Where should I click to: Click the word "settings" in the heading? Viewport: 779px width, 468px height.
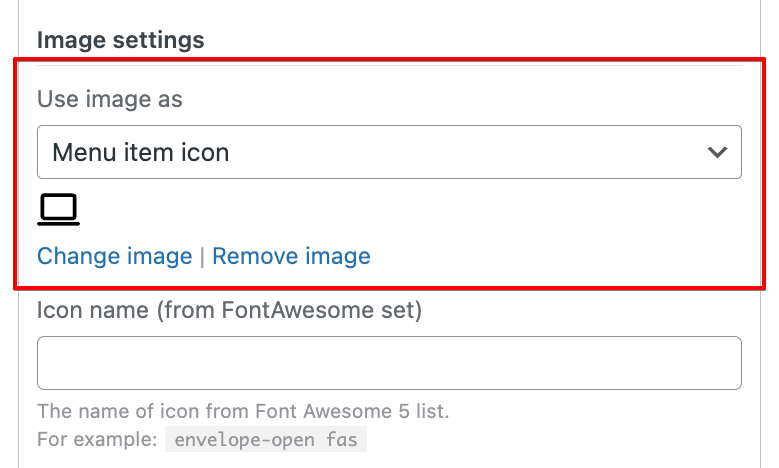click(x=158, y=40)
